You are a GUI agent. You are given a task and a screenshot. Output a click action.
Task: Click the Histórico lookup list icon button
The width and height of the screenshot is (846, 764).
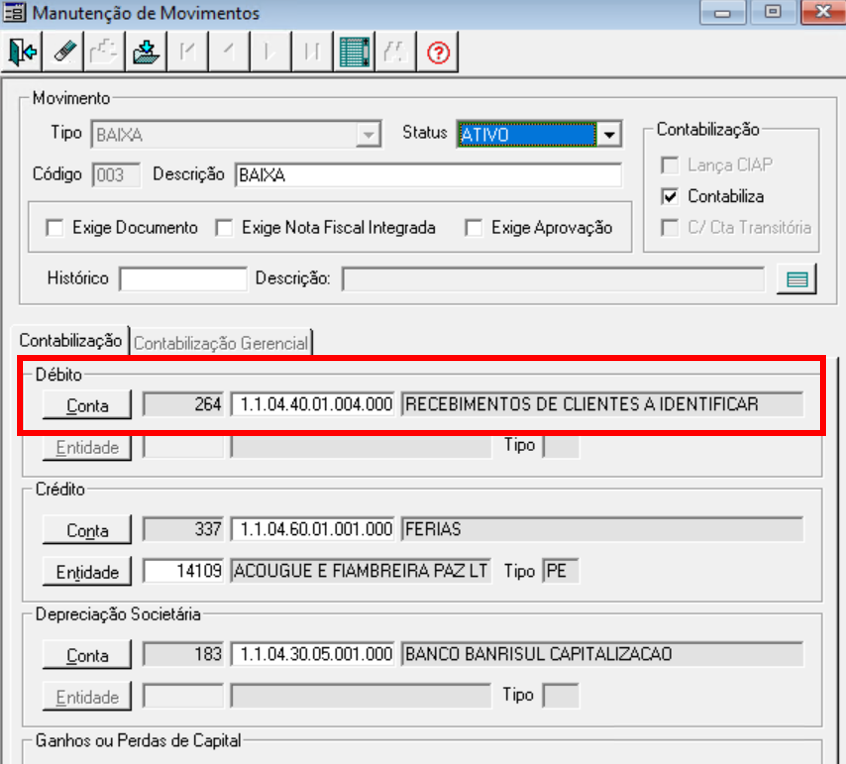coord(797,279)
